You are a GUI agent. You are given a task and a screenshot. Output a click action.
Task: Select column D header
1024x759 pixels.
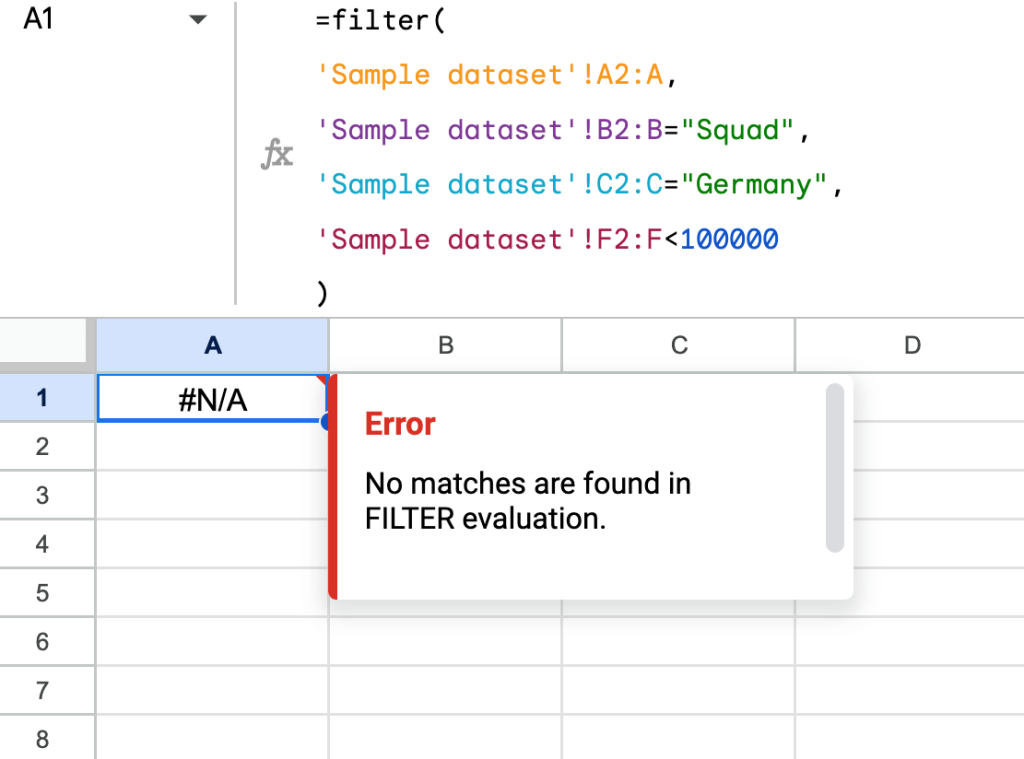(x=911, y=344)
